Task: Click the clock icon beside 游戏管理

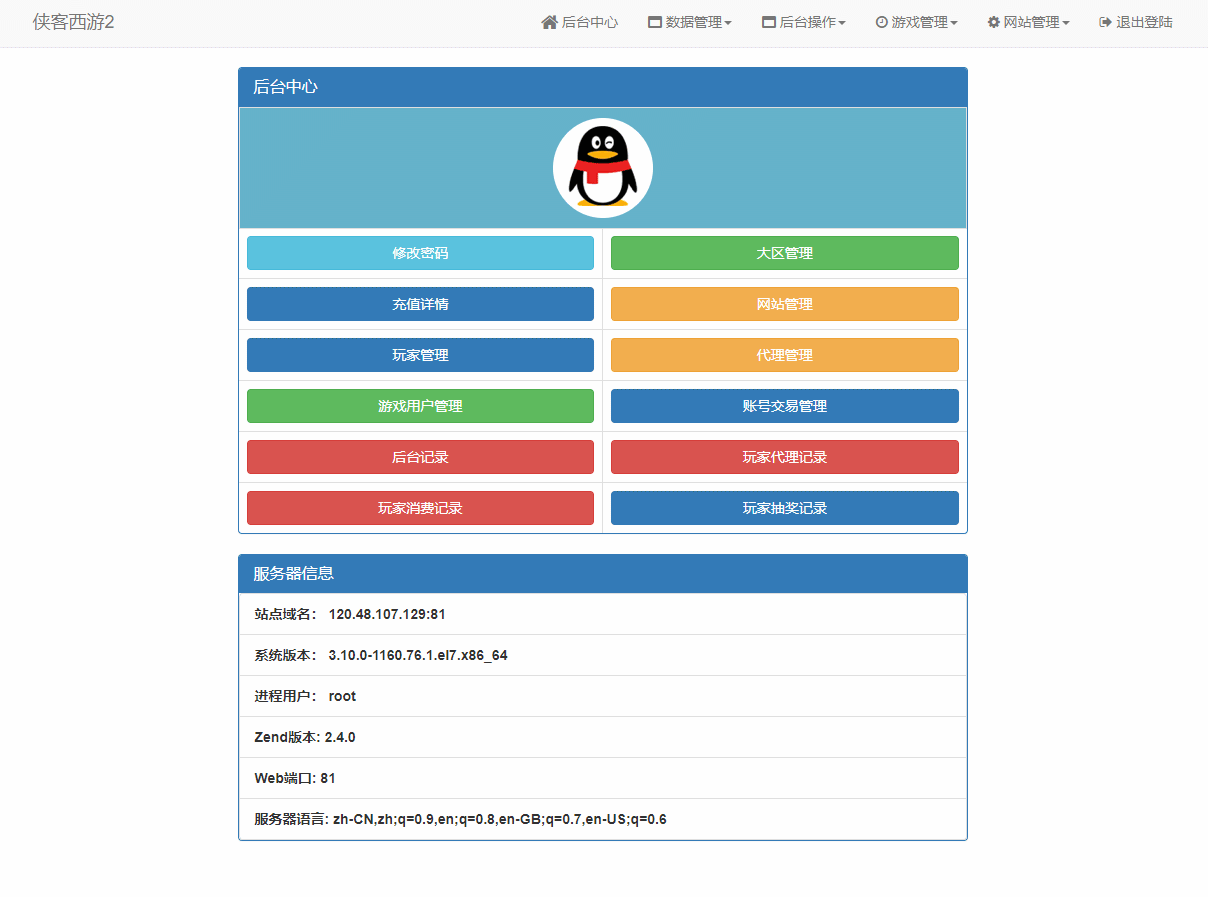Action: pos(881,21)
